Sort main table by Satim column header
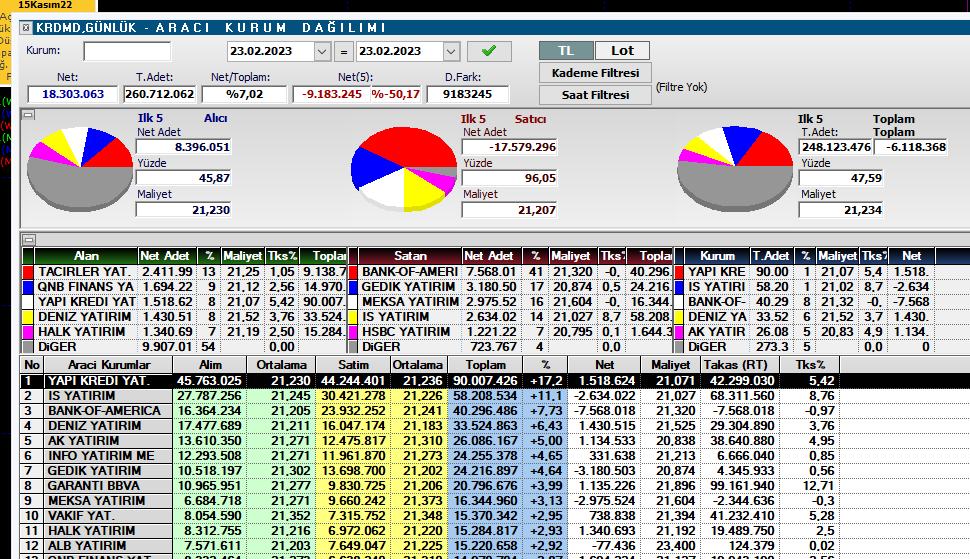Image resolution: width=970 pixels, height=559 pixels. pyautogui.click(x=353, y=365)
